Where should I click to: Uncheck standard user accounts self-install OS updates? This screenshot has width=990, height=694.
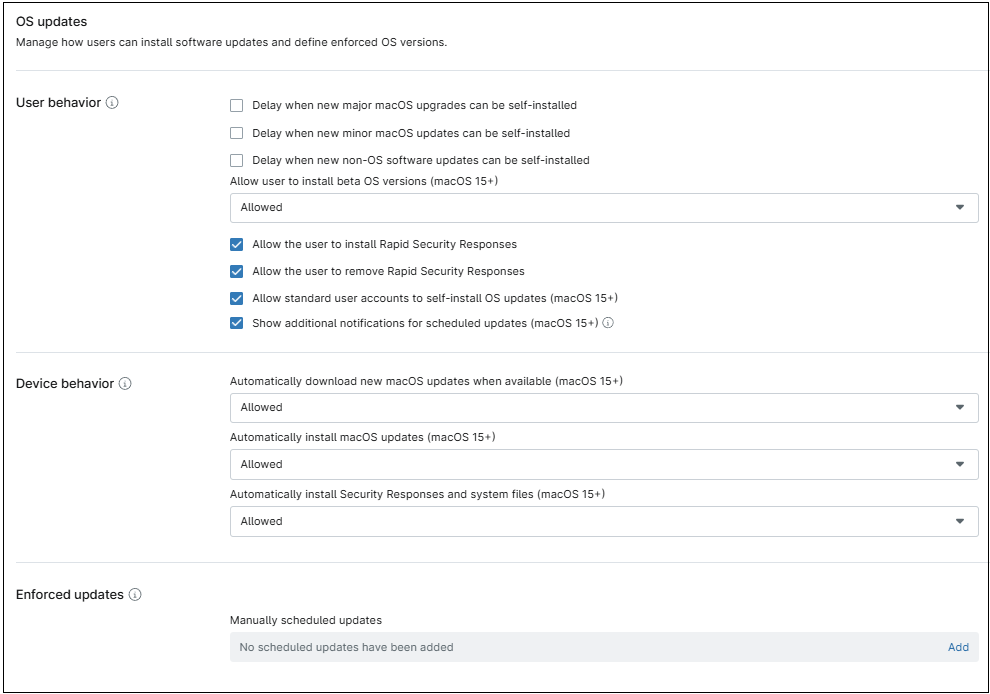(235, 298)
